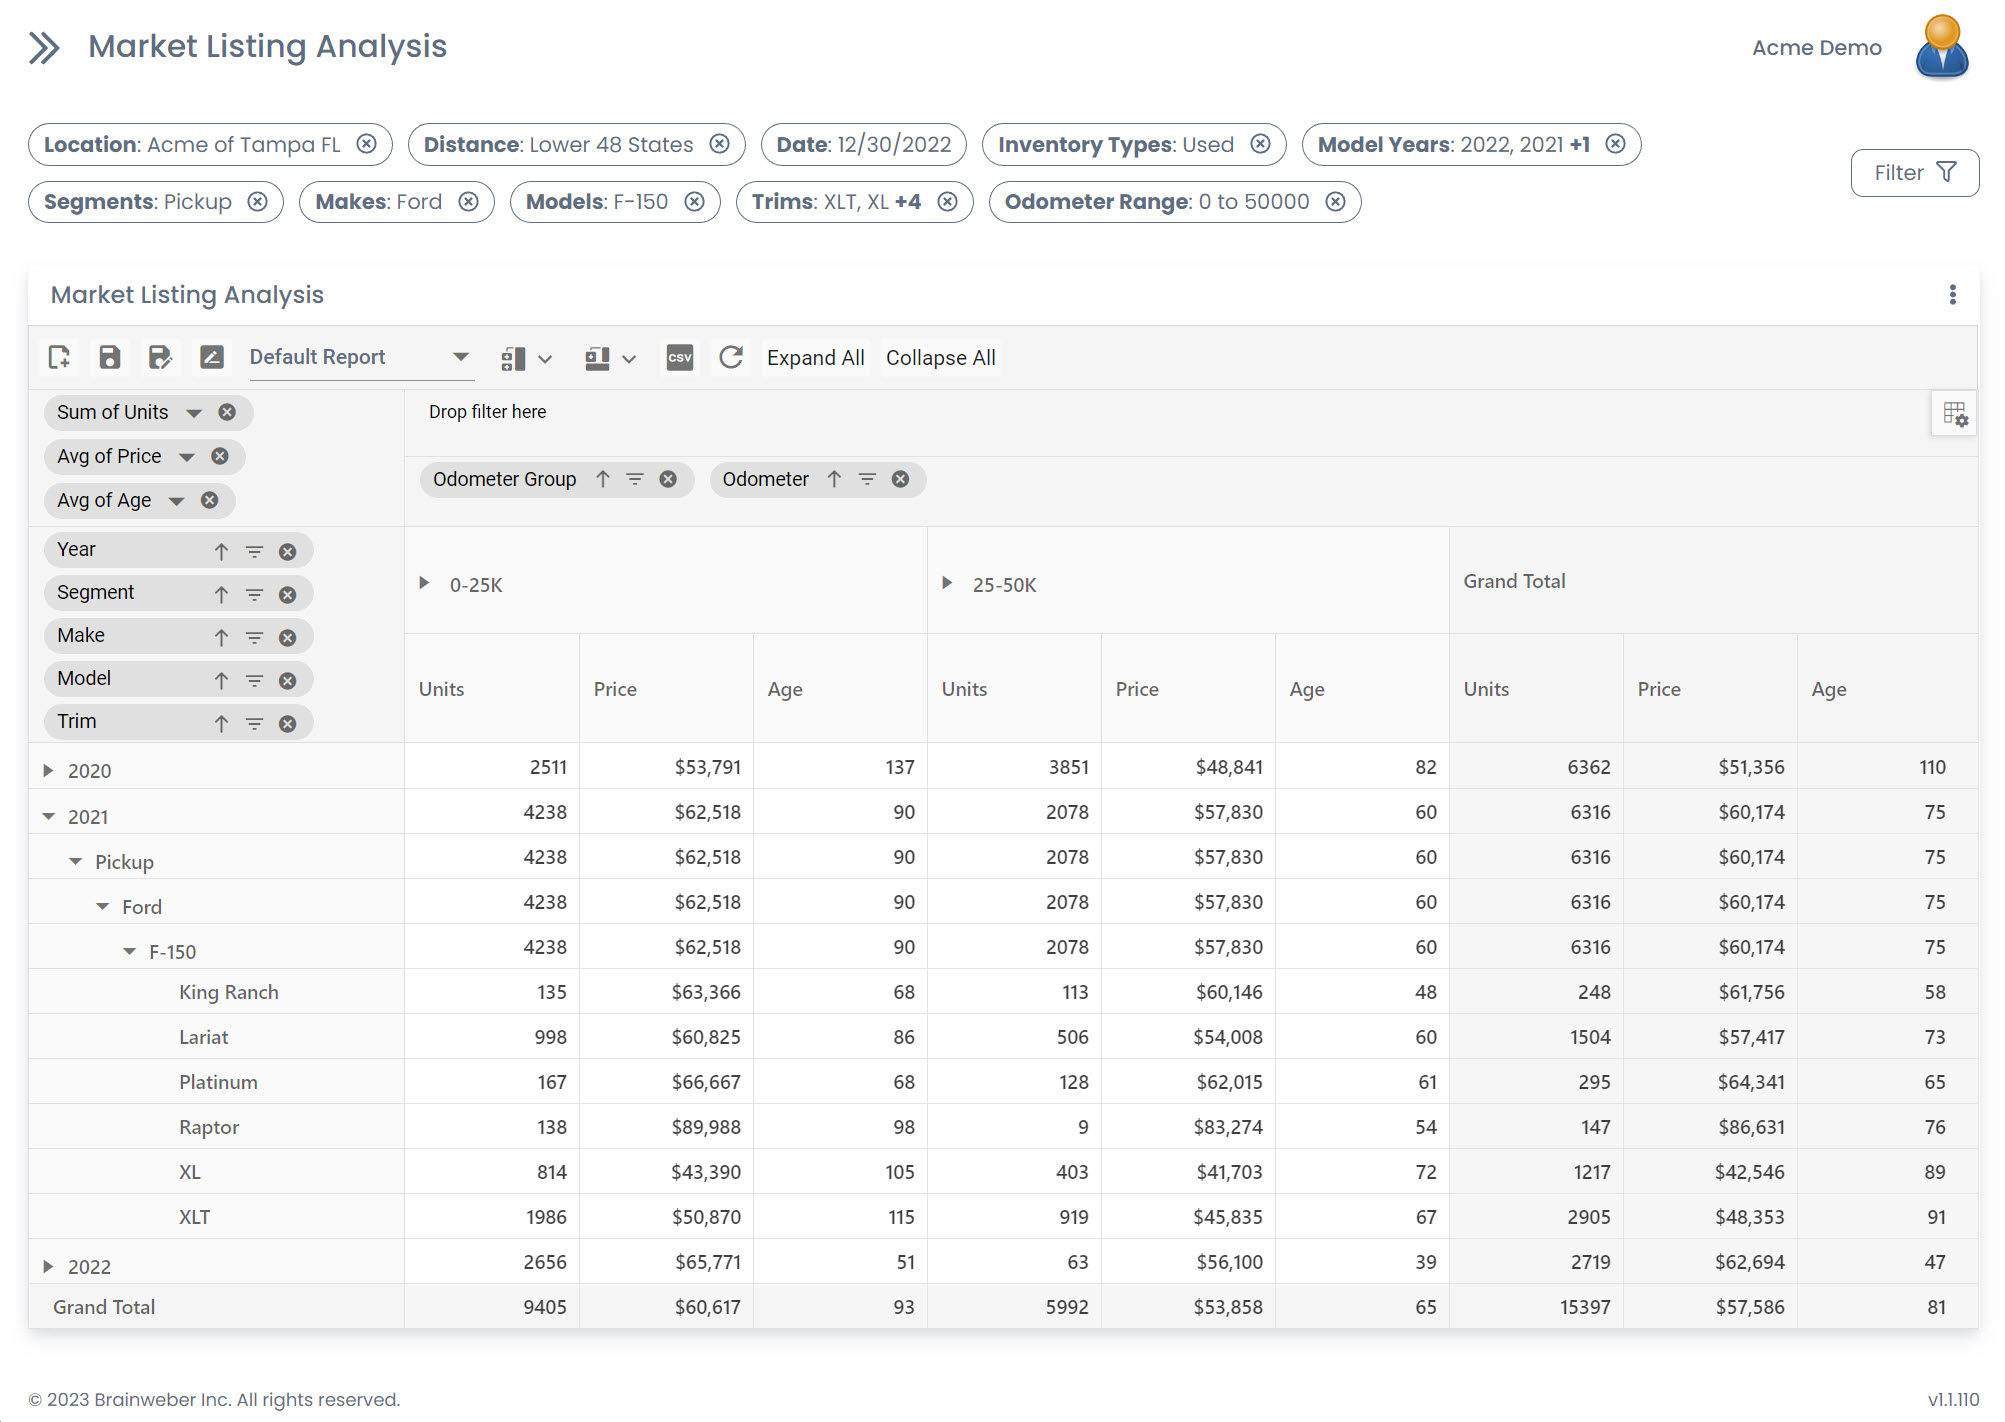This screenshot has height=1422, width=2005.
Task: Click the refresh report icon
Action: (731, 358)
